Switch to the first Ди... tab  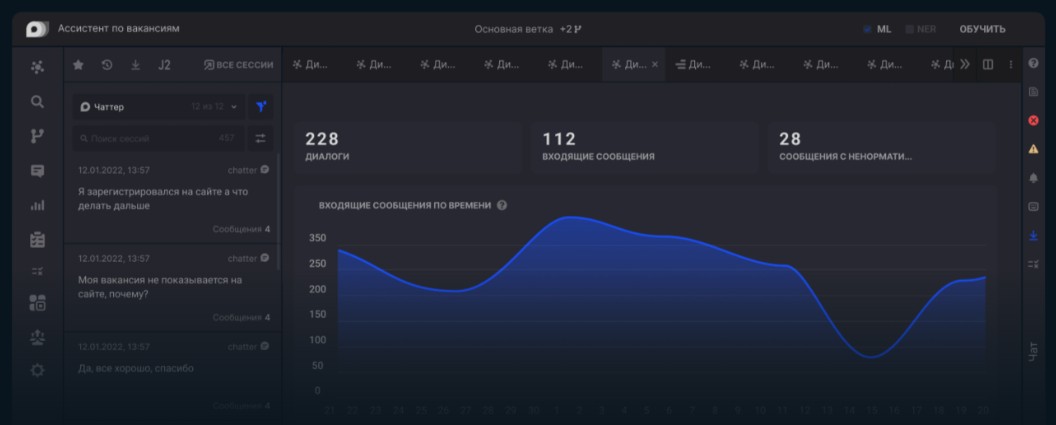click(x=312, y=65)
